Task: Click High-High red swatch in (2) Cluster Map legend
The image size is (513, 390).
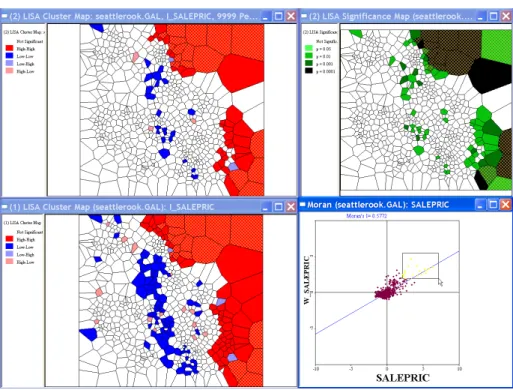Action: click(x=9, y=49)
